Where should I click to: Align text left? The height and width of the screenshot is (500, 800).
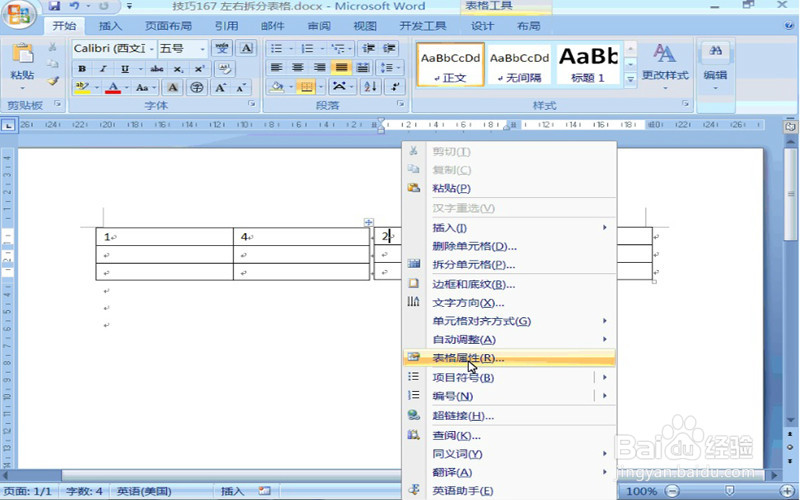[x=276, y=67]
